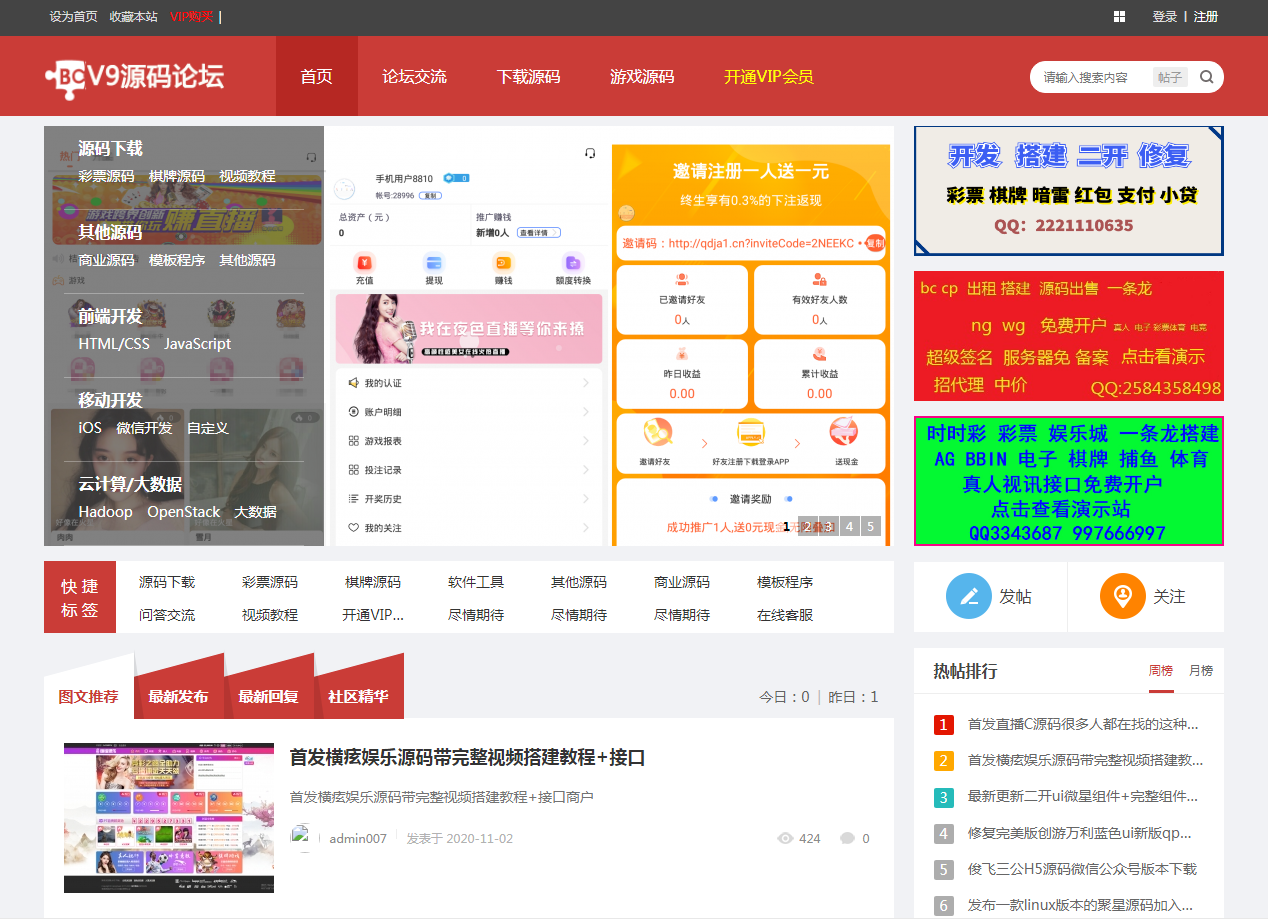The width and height of the screenshot is (1268, 920).
Task: Click the blue 发帖 pencil icon
Action: coord(969,596)
